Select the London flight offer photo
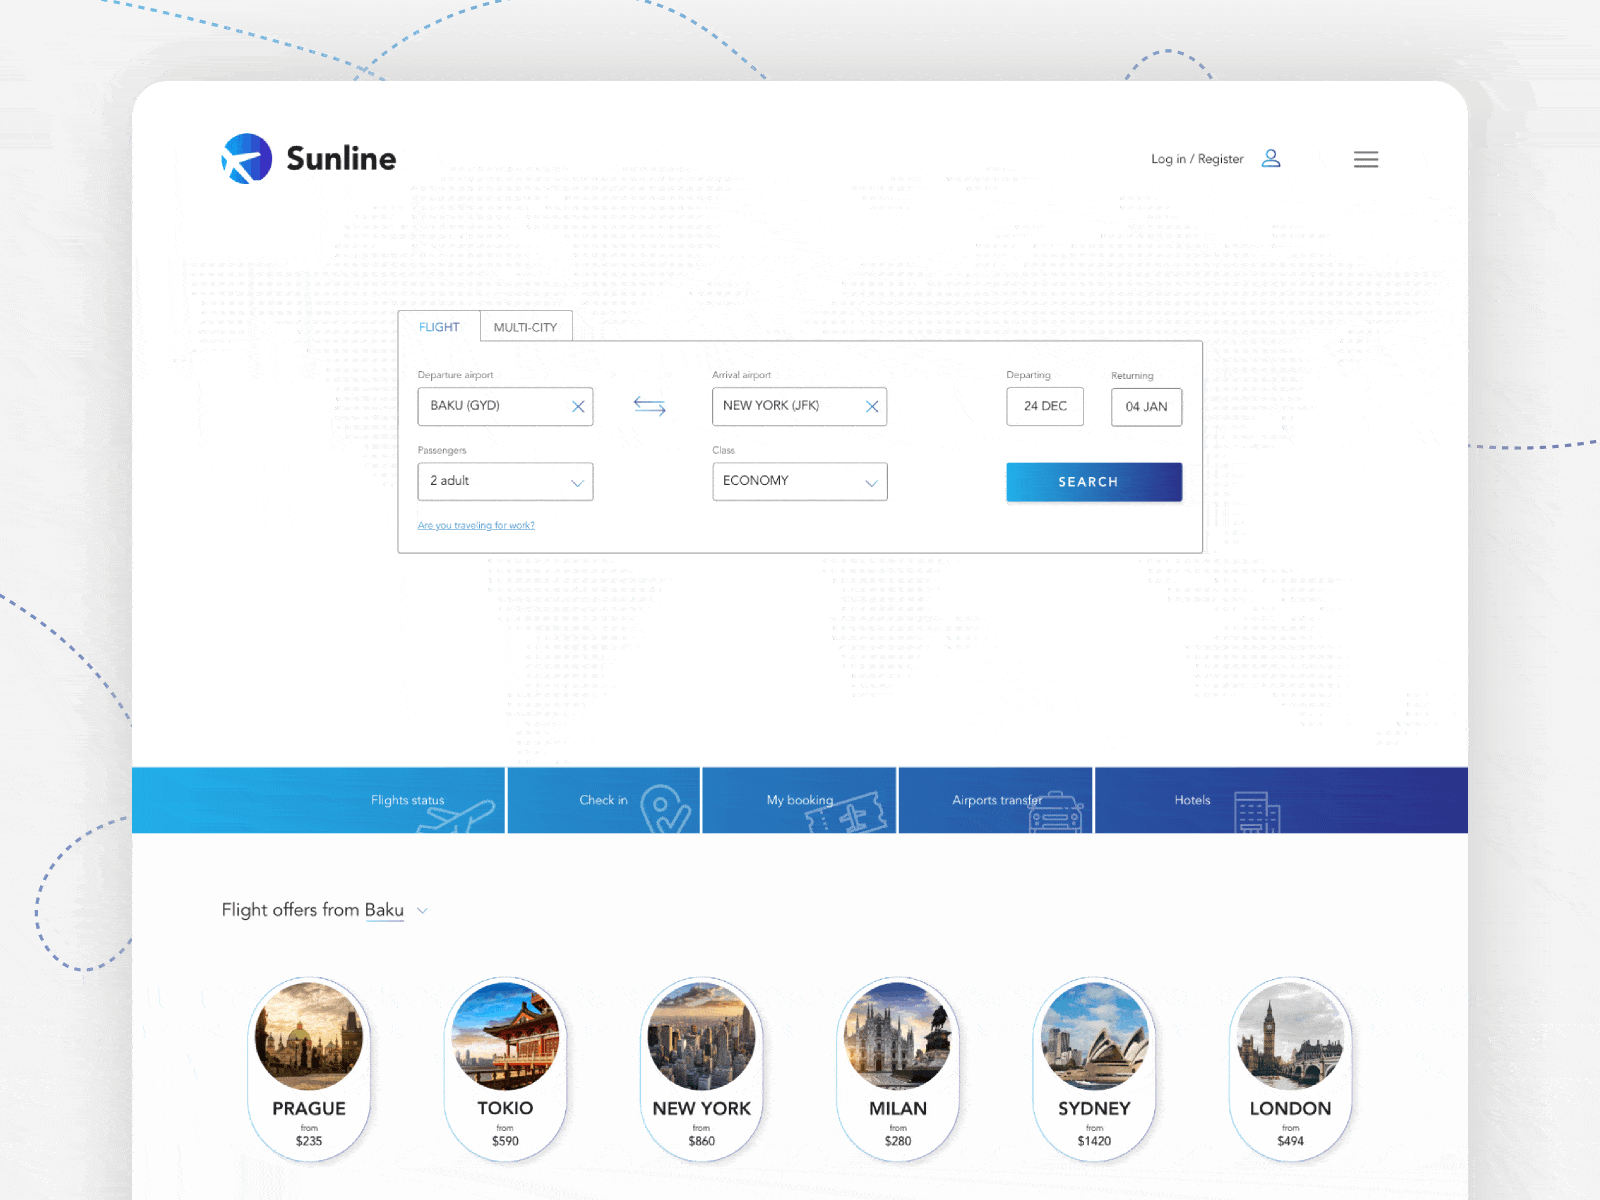This screenshot has width=1600, height=1200. point(1290,1036)
